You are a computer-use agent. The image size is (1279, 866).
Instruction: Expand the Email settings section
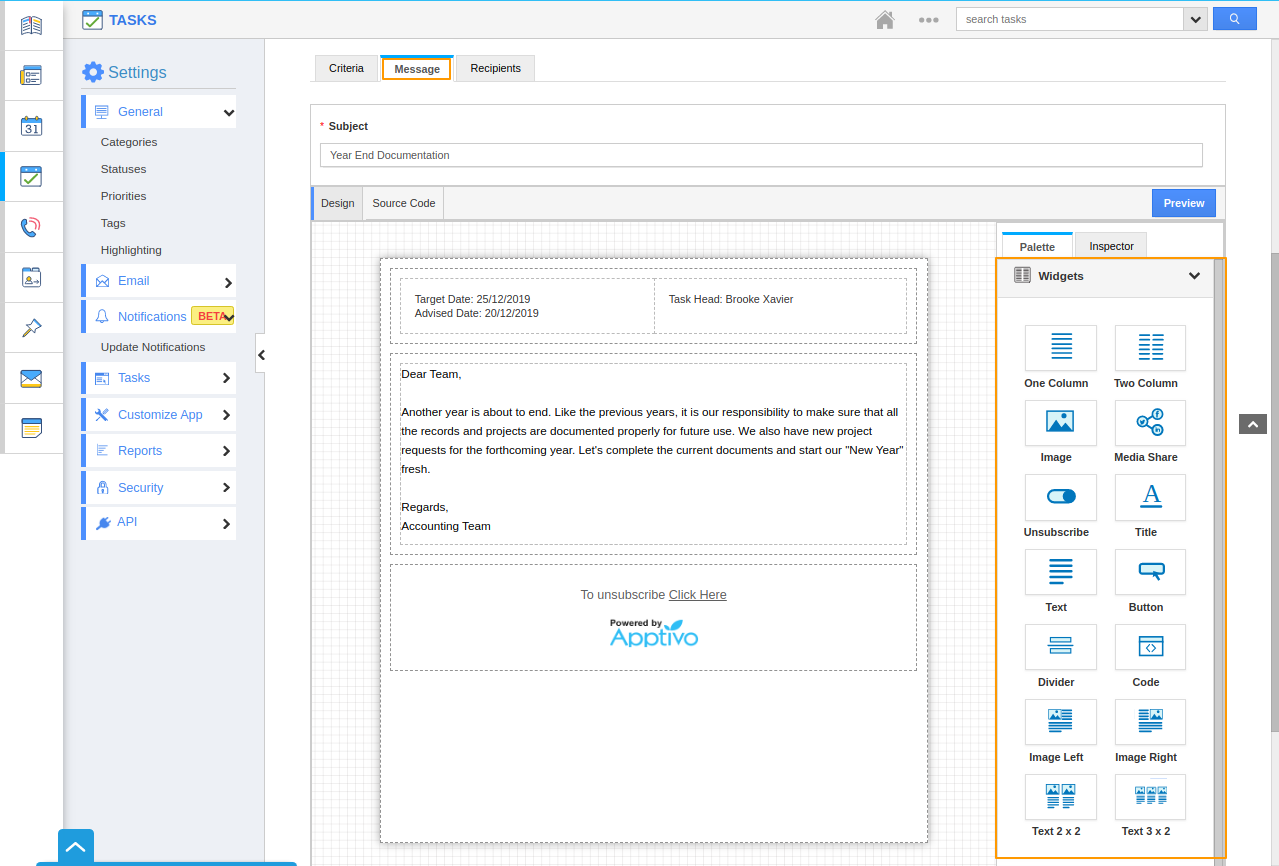click(227, 283)
